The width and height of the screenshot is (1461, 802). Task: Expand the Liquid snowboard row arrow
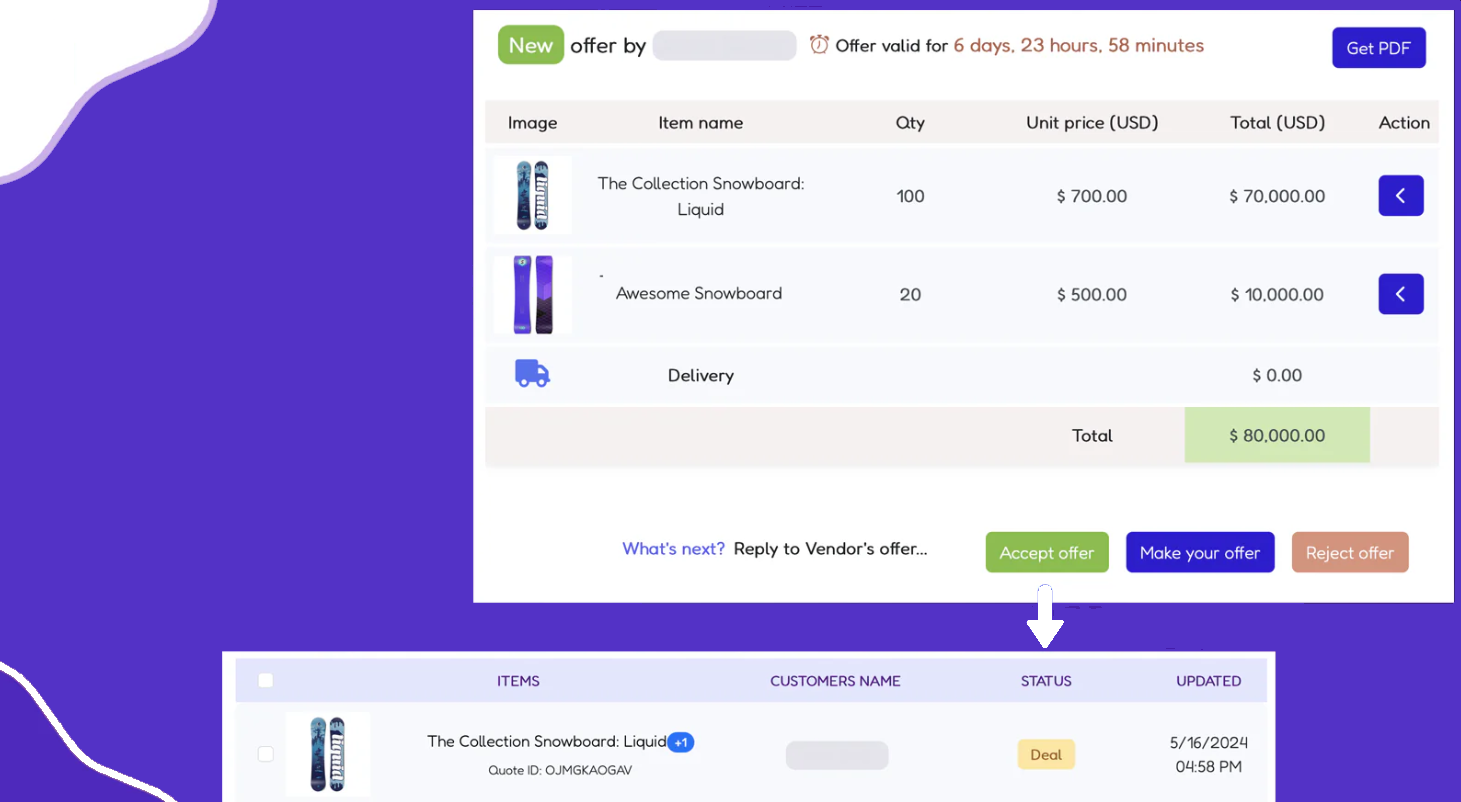tap(1400, 196)
